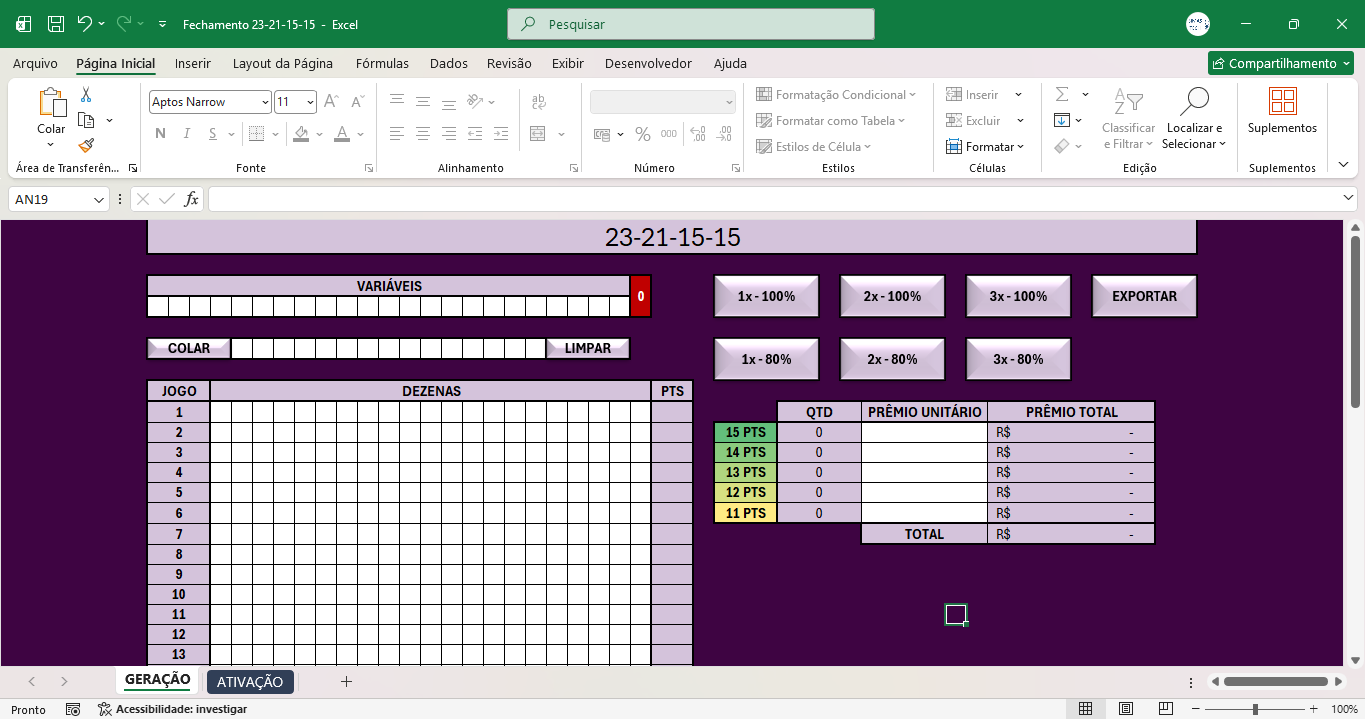
Task: Click the Pesquisar search box
Action: coord(691,24)
